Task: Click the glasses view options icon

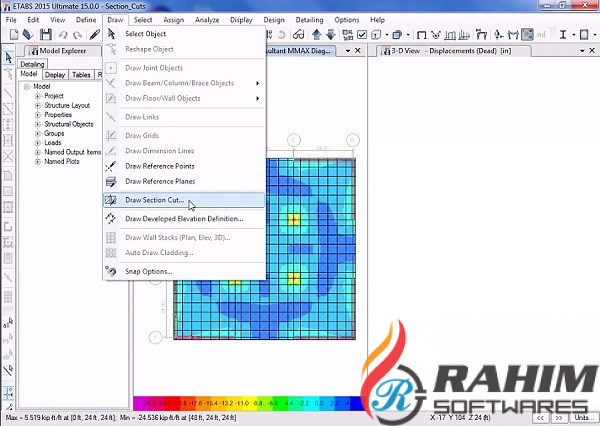Action: (x=298, y=35)
